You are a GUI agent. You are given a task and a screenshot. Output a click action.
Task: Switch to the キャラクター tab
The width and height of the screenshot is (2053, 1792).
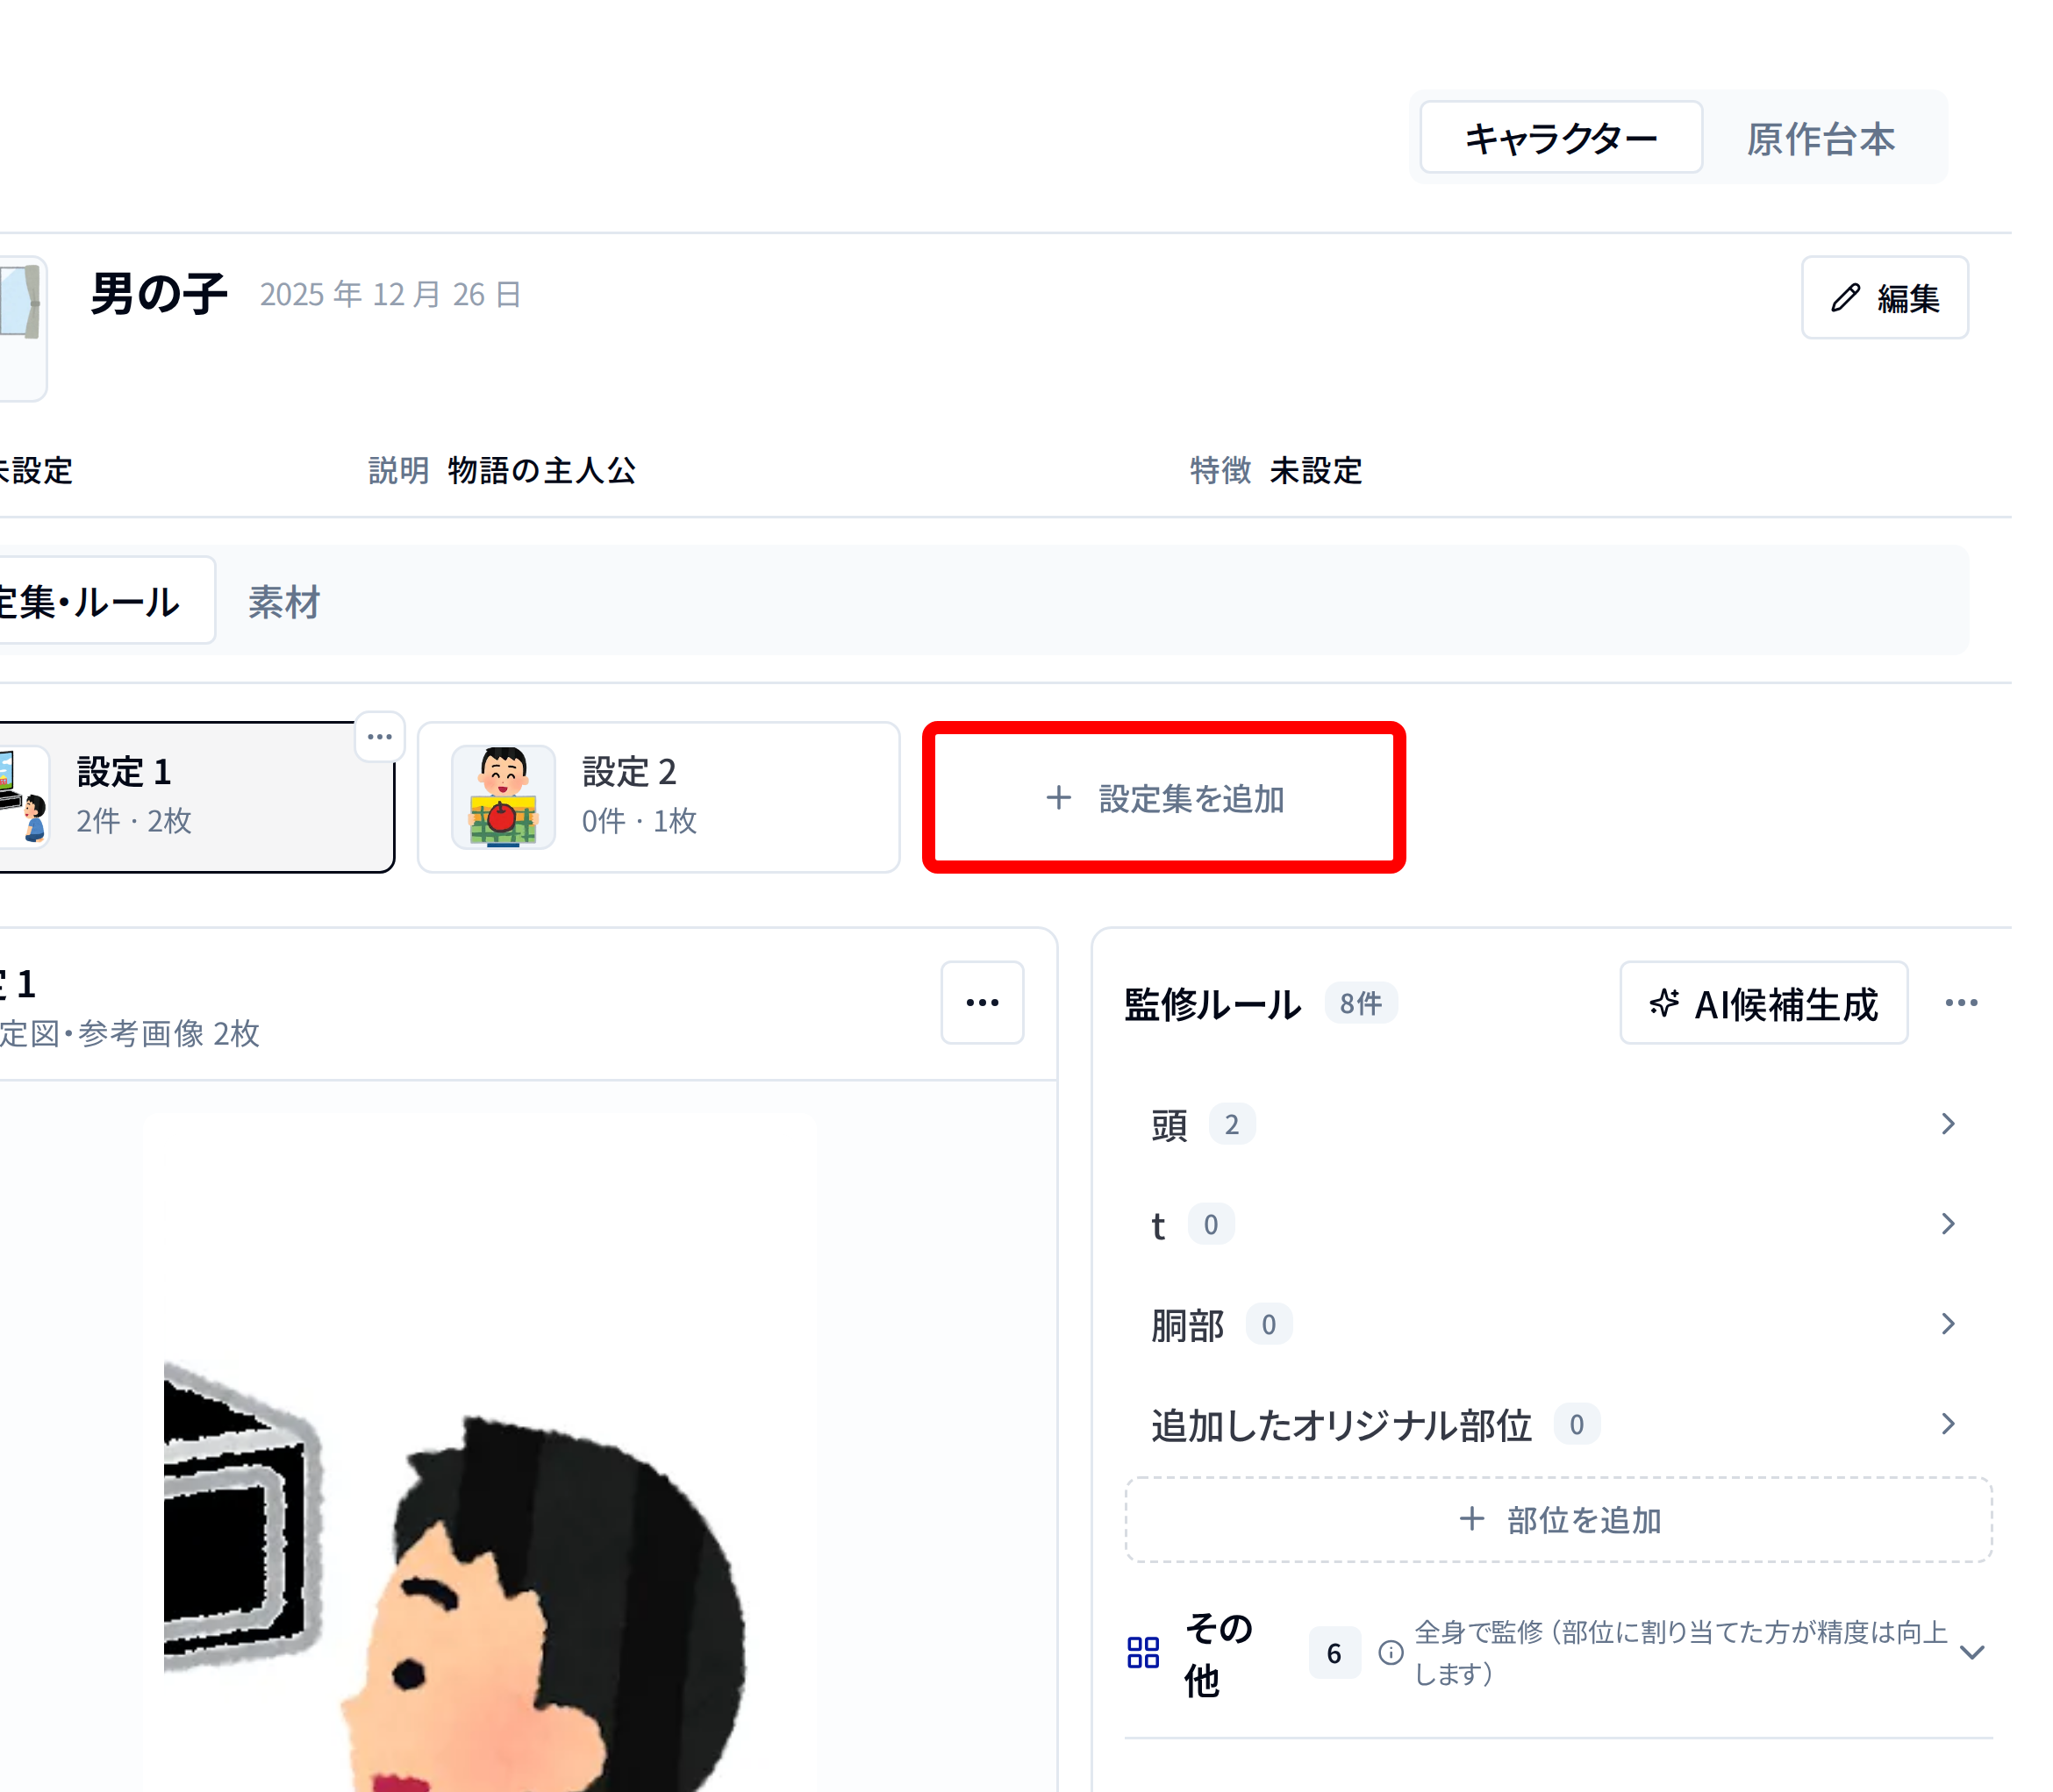[x=1561, y=138]
